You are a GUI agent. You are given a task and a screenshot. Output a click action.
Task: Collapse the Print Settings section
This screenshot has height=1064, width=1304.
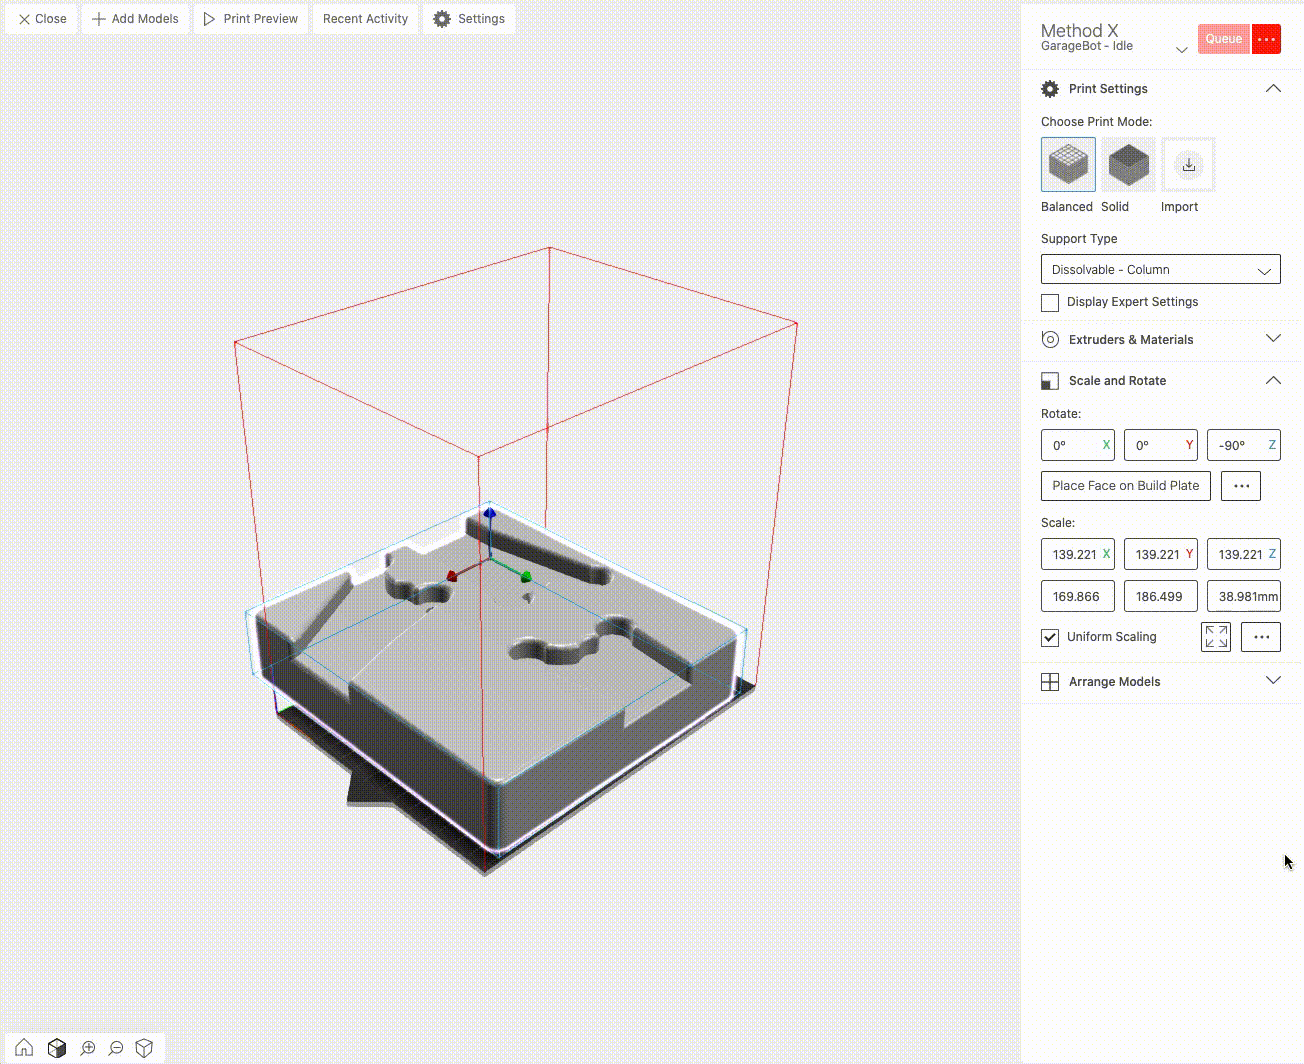pos(1273,88)
